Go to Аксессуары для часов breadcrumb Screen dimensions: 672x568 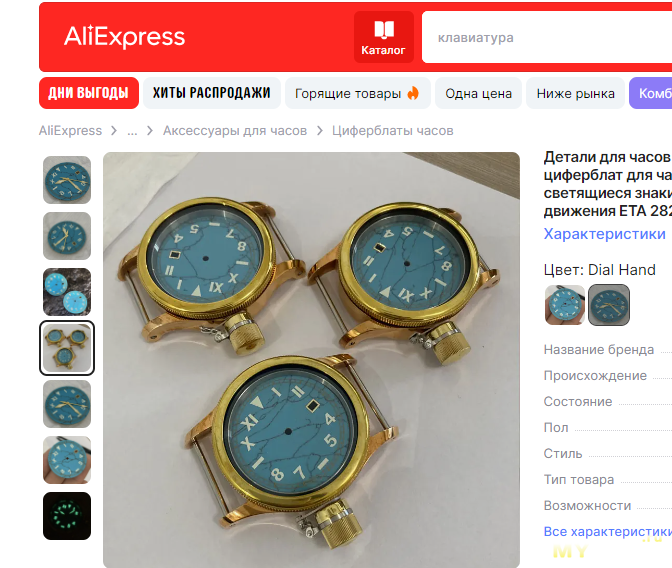[235, 131]
